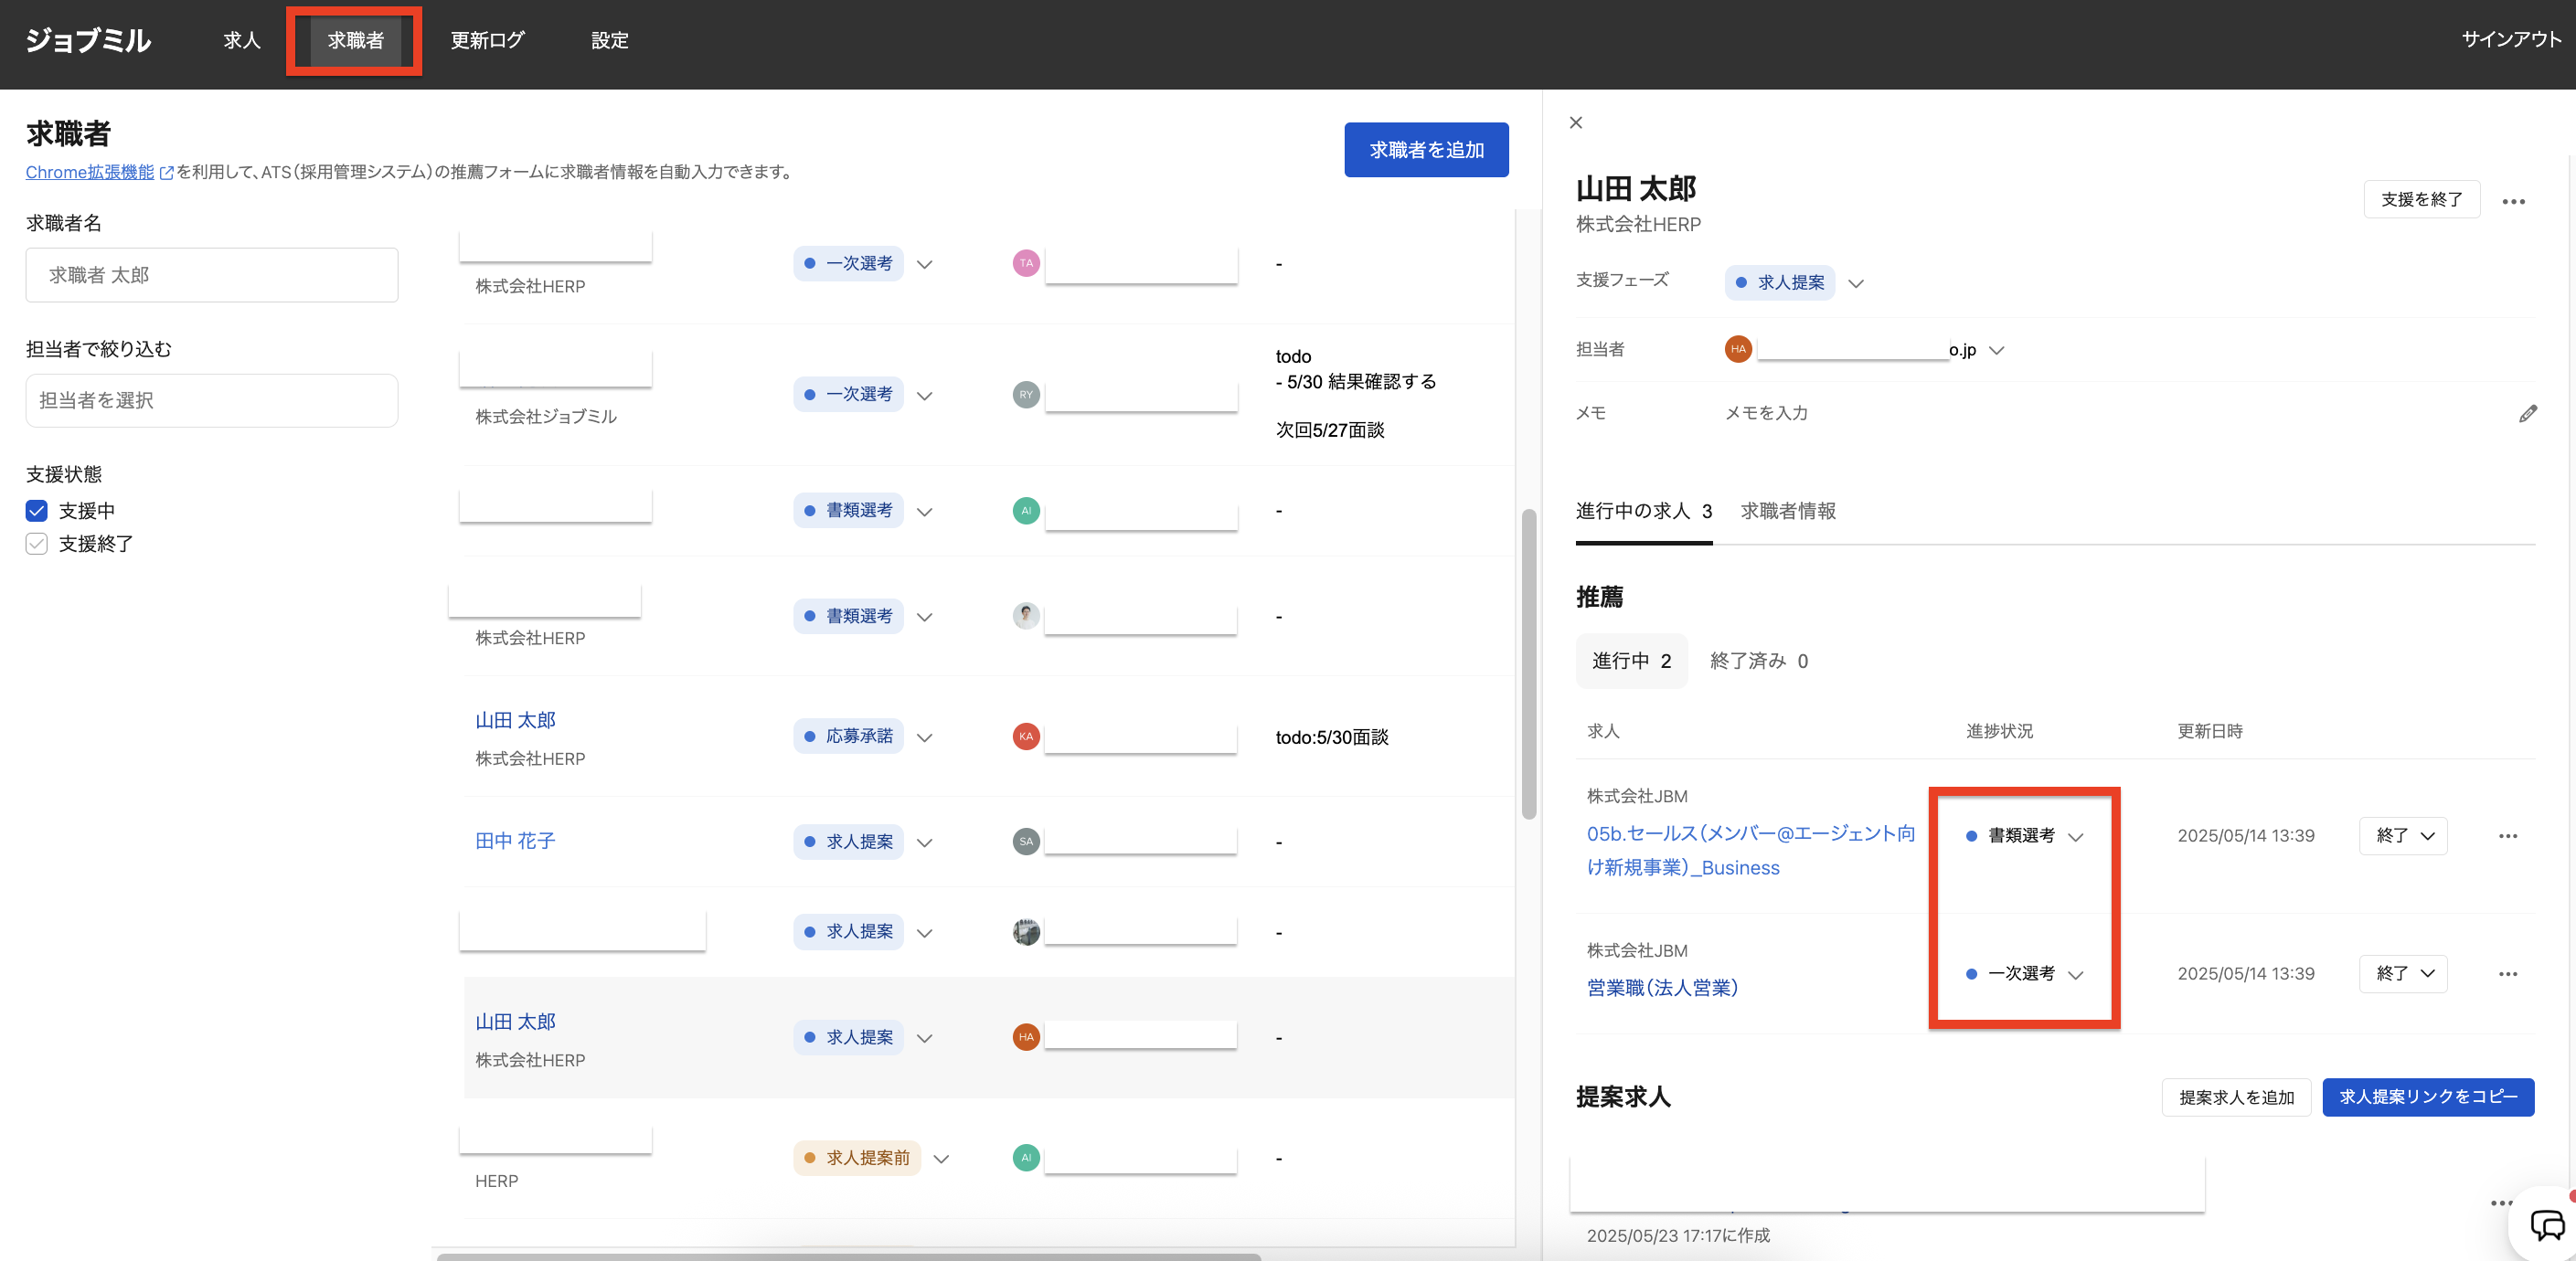Image resolution: width=2576 pixels, height=1261 pixels.
Task: Click the 求職者を追加 button
Action: 1425,150
